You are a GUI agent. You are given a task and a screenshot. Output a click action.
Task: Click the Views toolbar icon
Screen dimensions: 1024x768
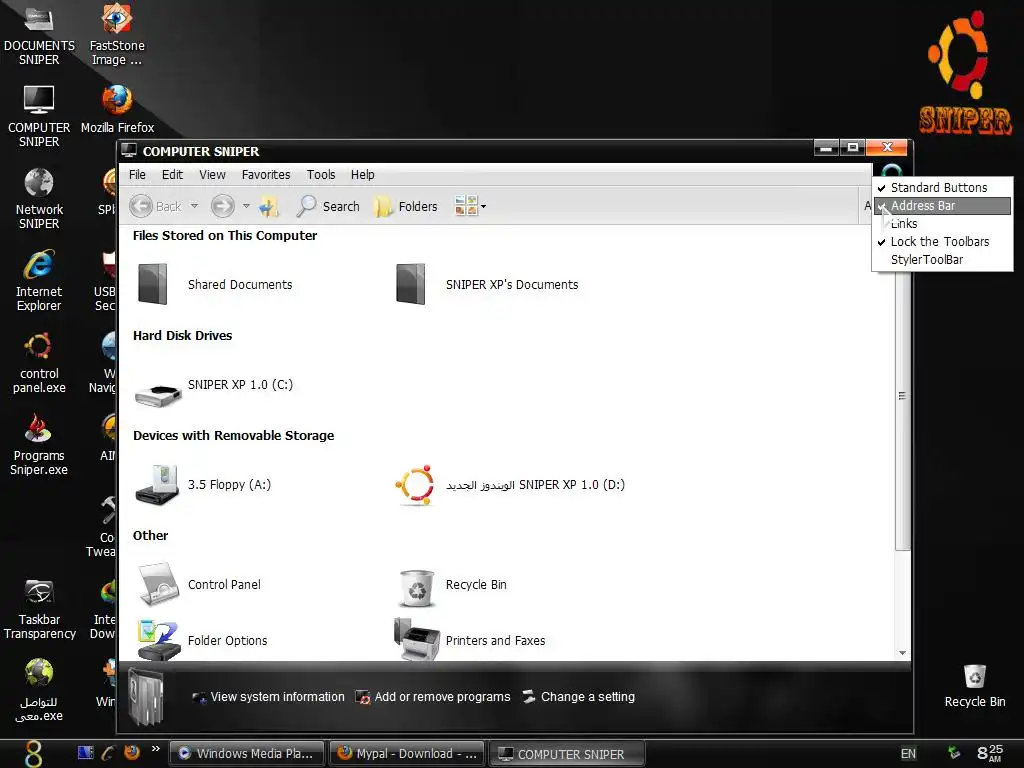[x=466, y=206]
